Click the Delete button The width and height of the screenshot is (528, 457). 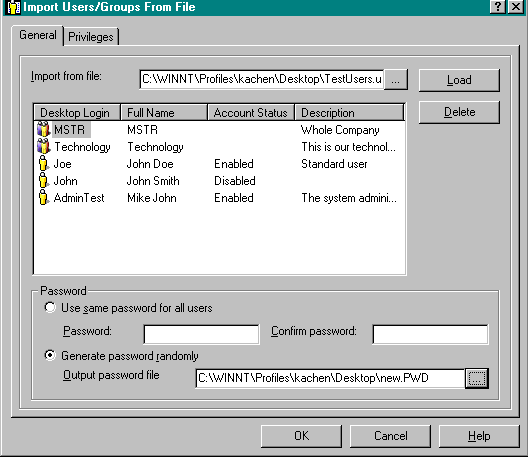459,112
